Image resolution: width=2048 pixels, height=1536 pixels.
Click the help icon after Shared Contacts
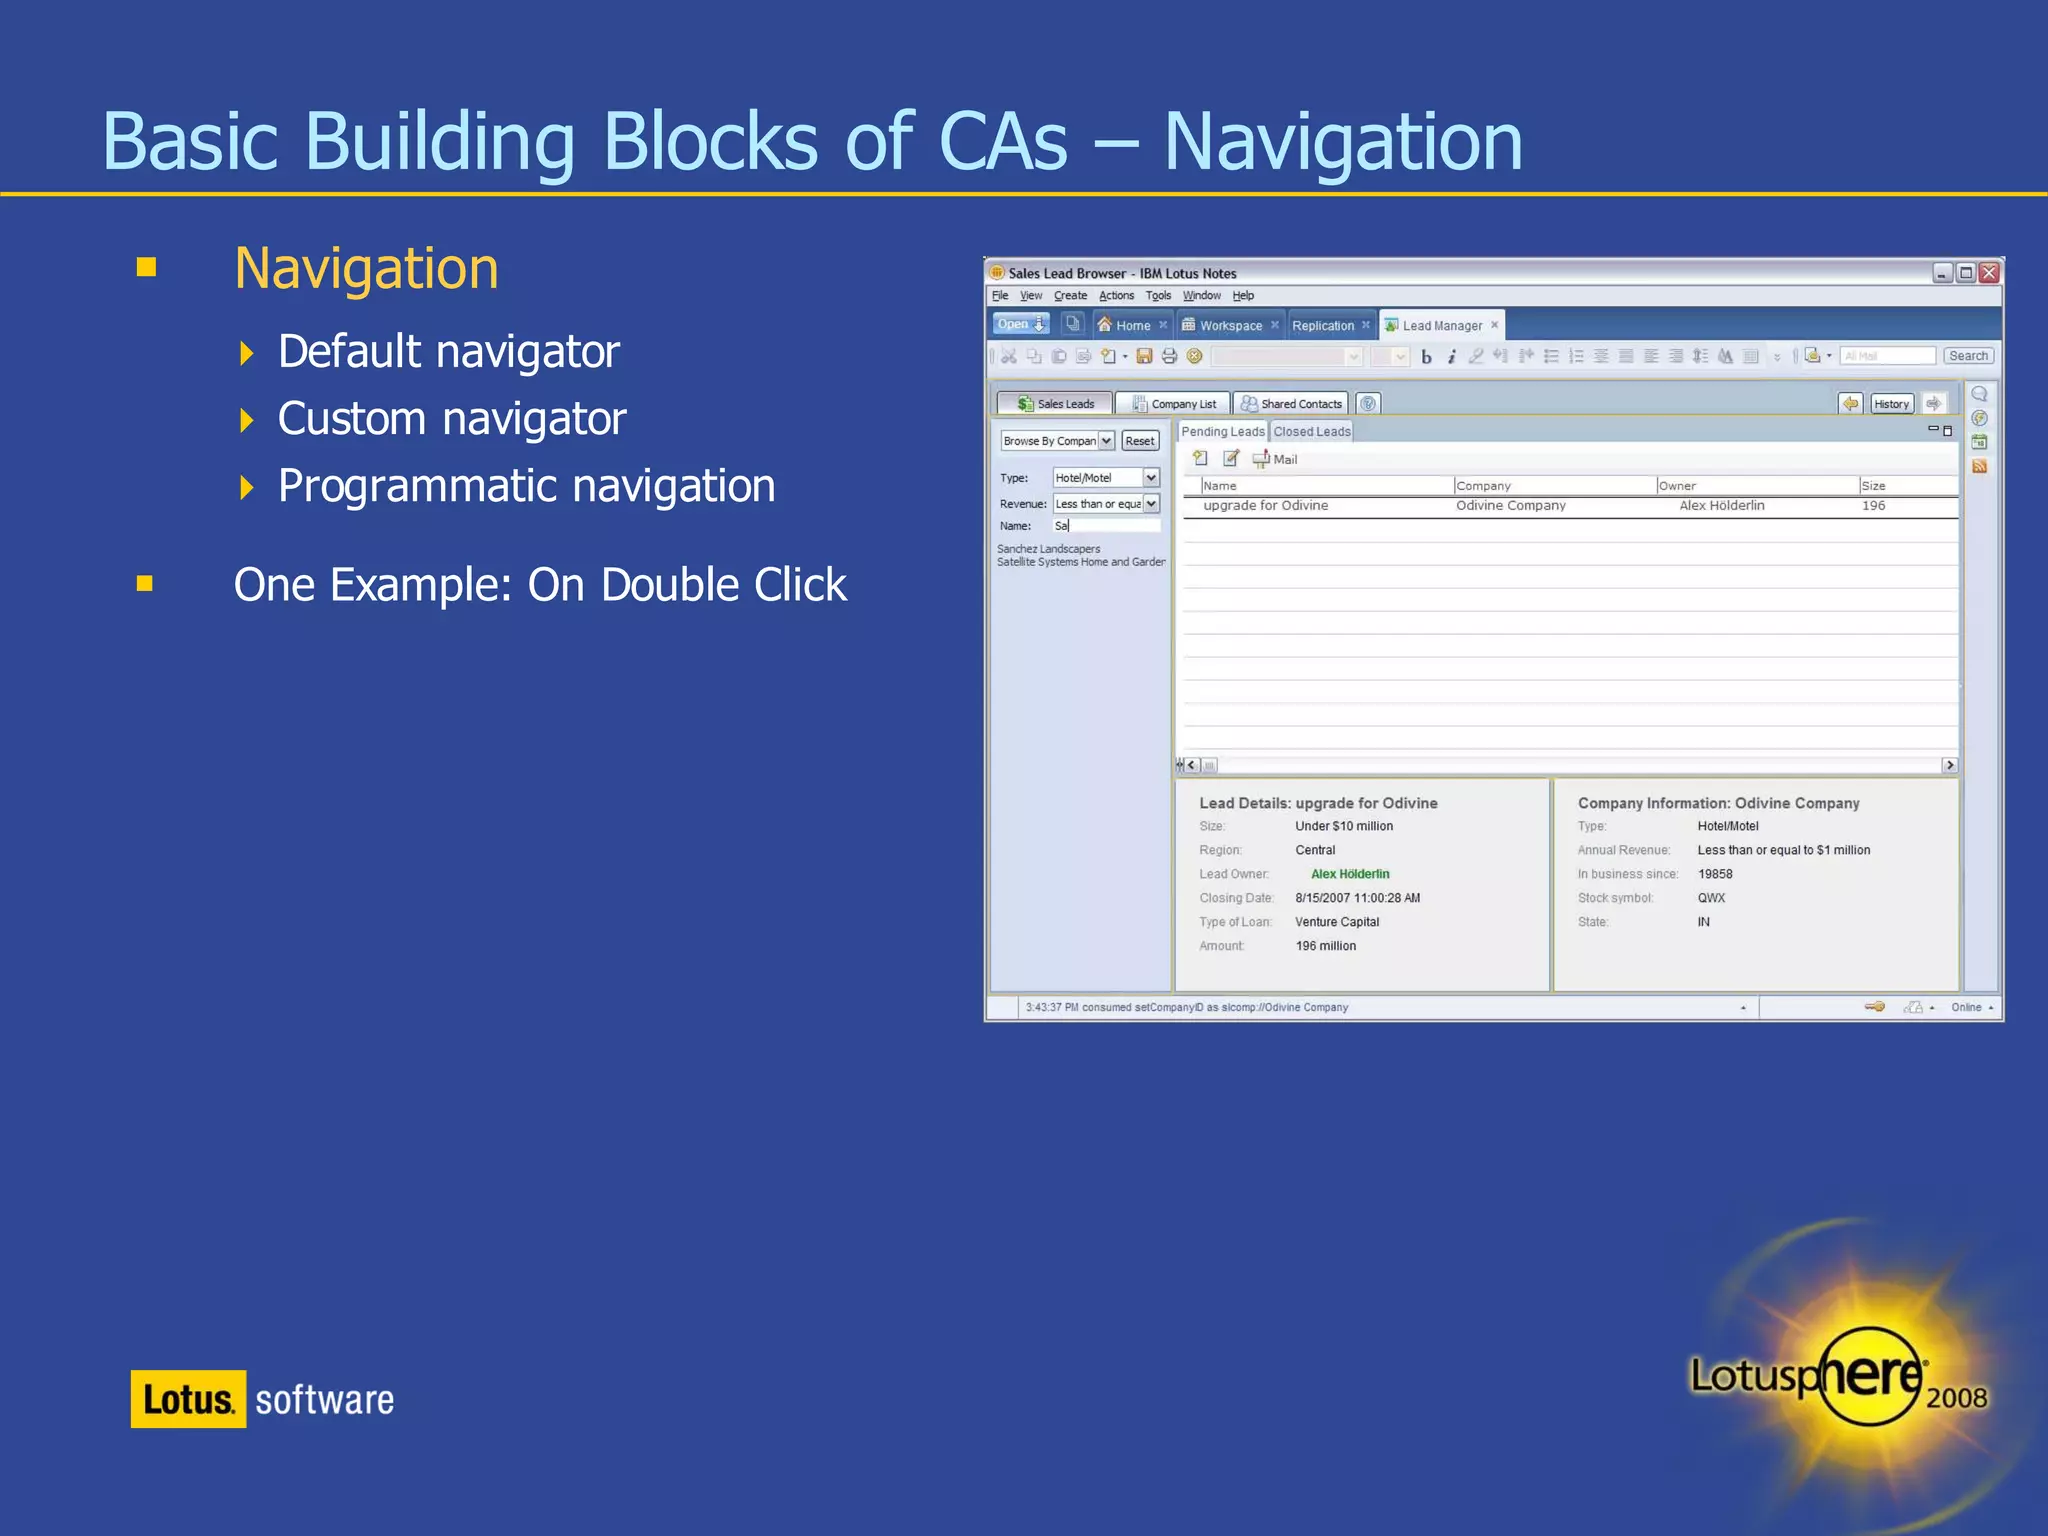pyautogui.click(x=1368, y=404)
